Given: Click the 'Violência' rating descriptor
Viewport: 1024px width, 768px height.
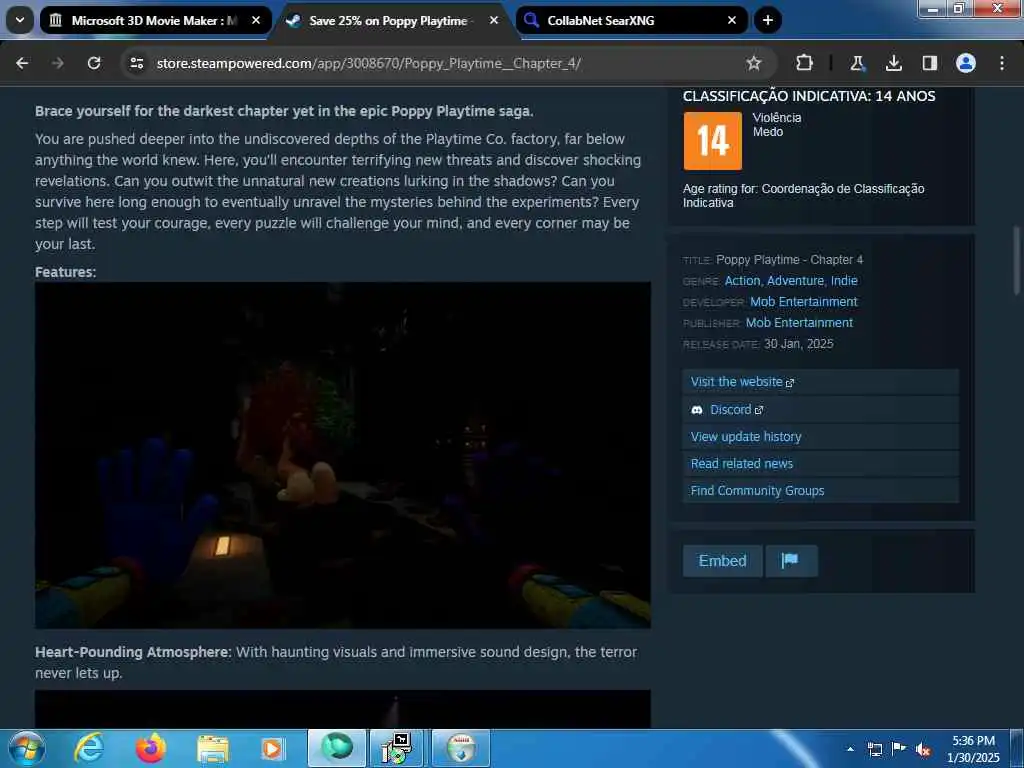Looking at the screenshot, I should (776, 118).
